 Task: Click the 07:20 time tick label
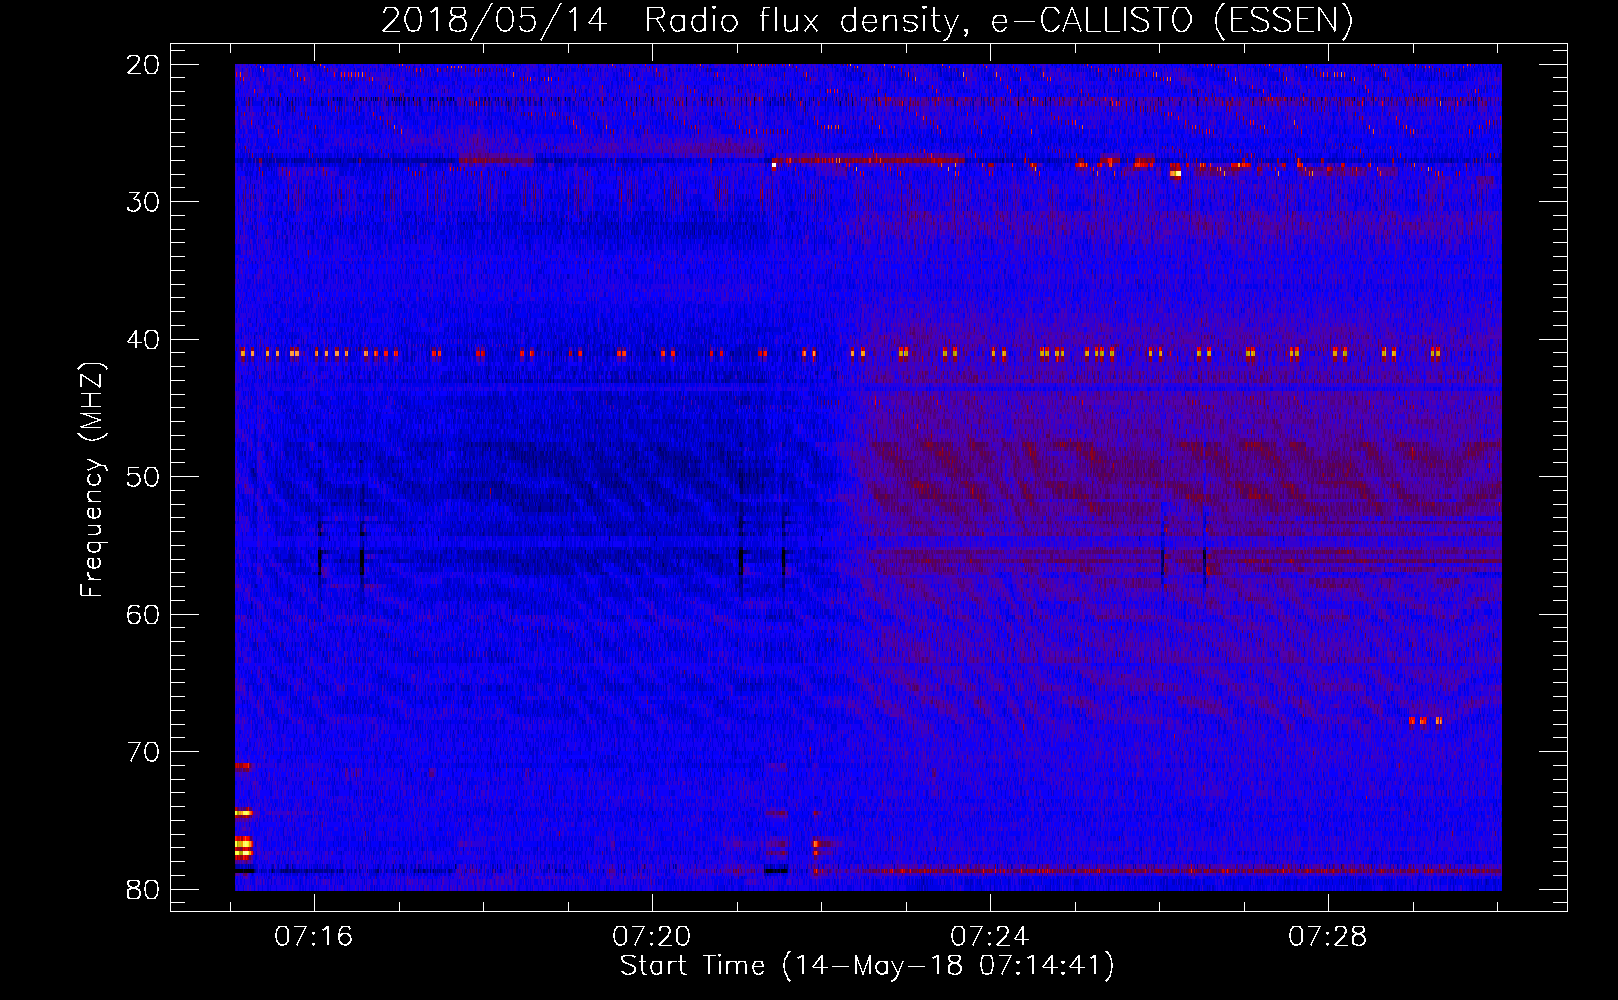click(x=652, y=937)
